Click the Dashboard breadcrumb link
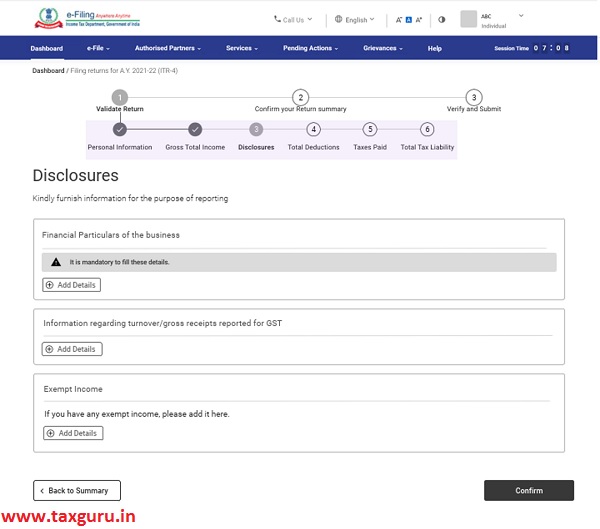 pyautogui.click(x=48, y=70)
